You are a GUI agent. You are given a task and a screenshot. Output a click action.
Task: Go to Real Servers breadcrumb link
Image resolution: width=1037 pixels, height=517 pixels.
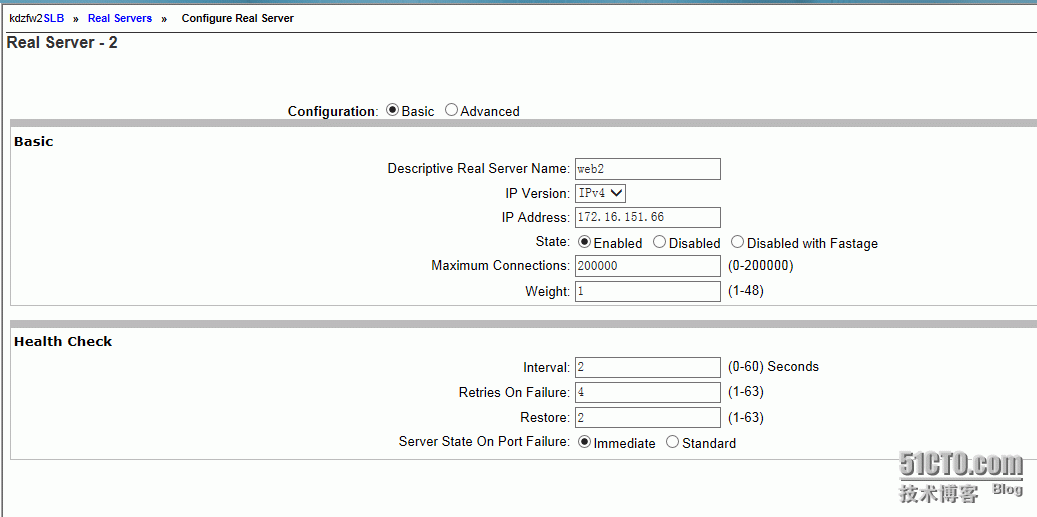pos(120,19)
